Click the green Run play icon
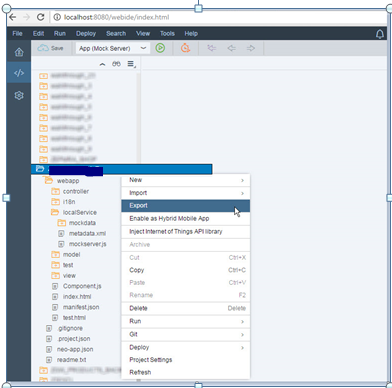 pyautogui.click(x=160, y=48)
